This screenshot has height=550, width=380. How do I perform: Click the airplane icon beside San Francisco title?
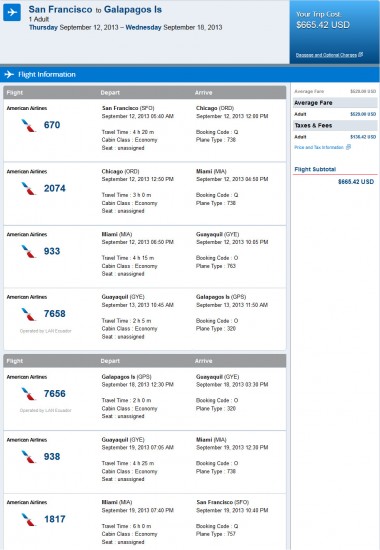[12, 13]
